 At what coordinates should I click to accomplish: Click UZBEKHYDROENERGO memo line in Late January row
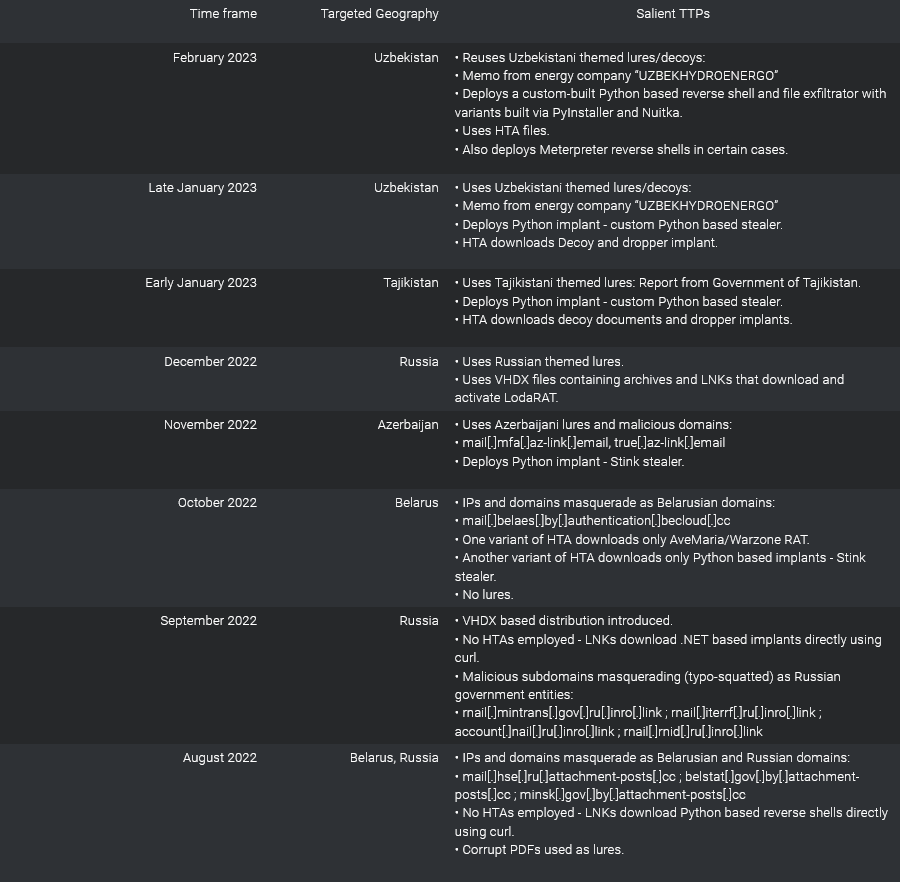616,206
